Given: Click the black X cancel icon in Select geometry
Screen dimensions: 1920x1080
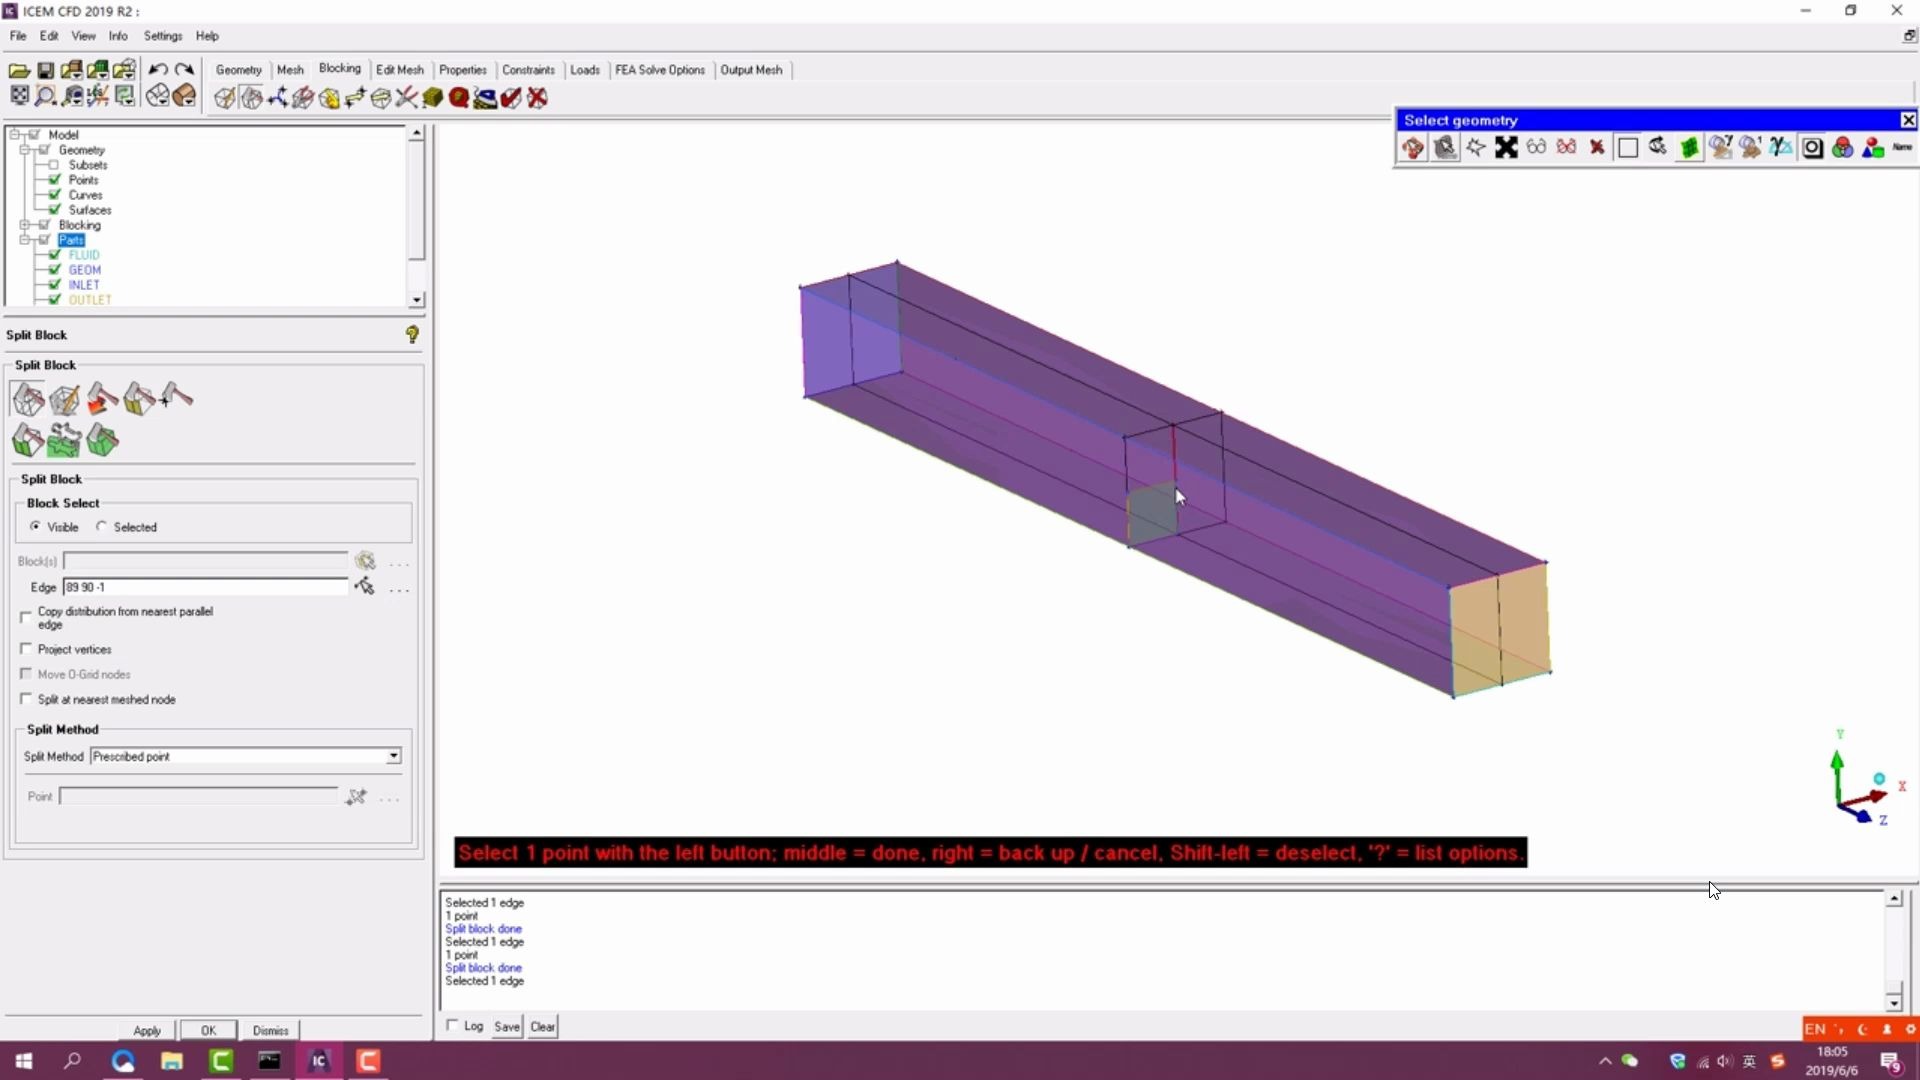Looking at the screenshot, I should 1506,148.
